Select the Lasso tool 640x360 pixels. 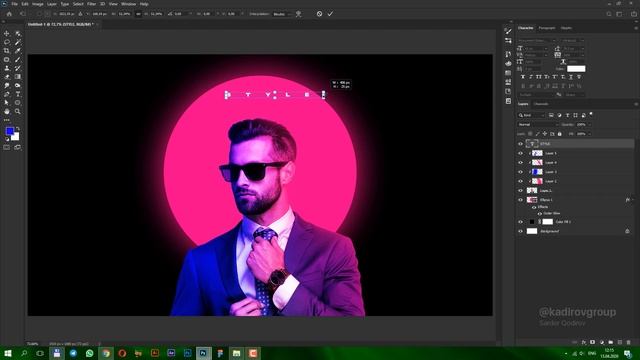[x=7, y=42]
